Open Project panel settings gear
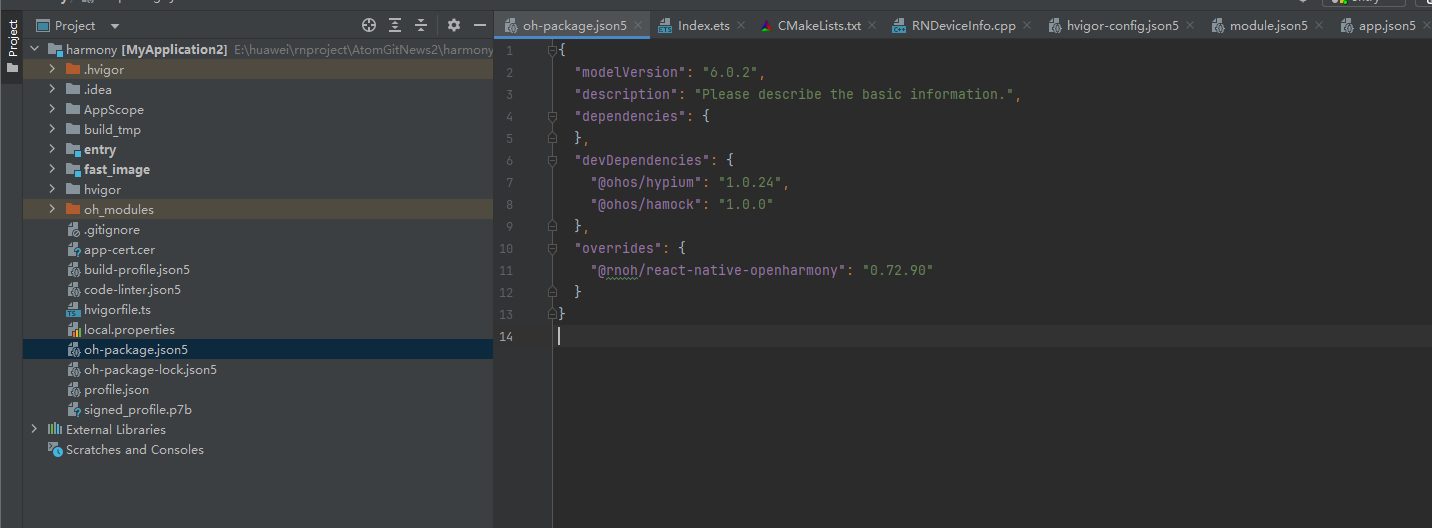Screen dimensions: 1432x528 (x=454, y=25)
